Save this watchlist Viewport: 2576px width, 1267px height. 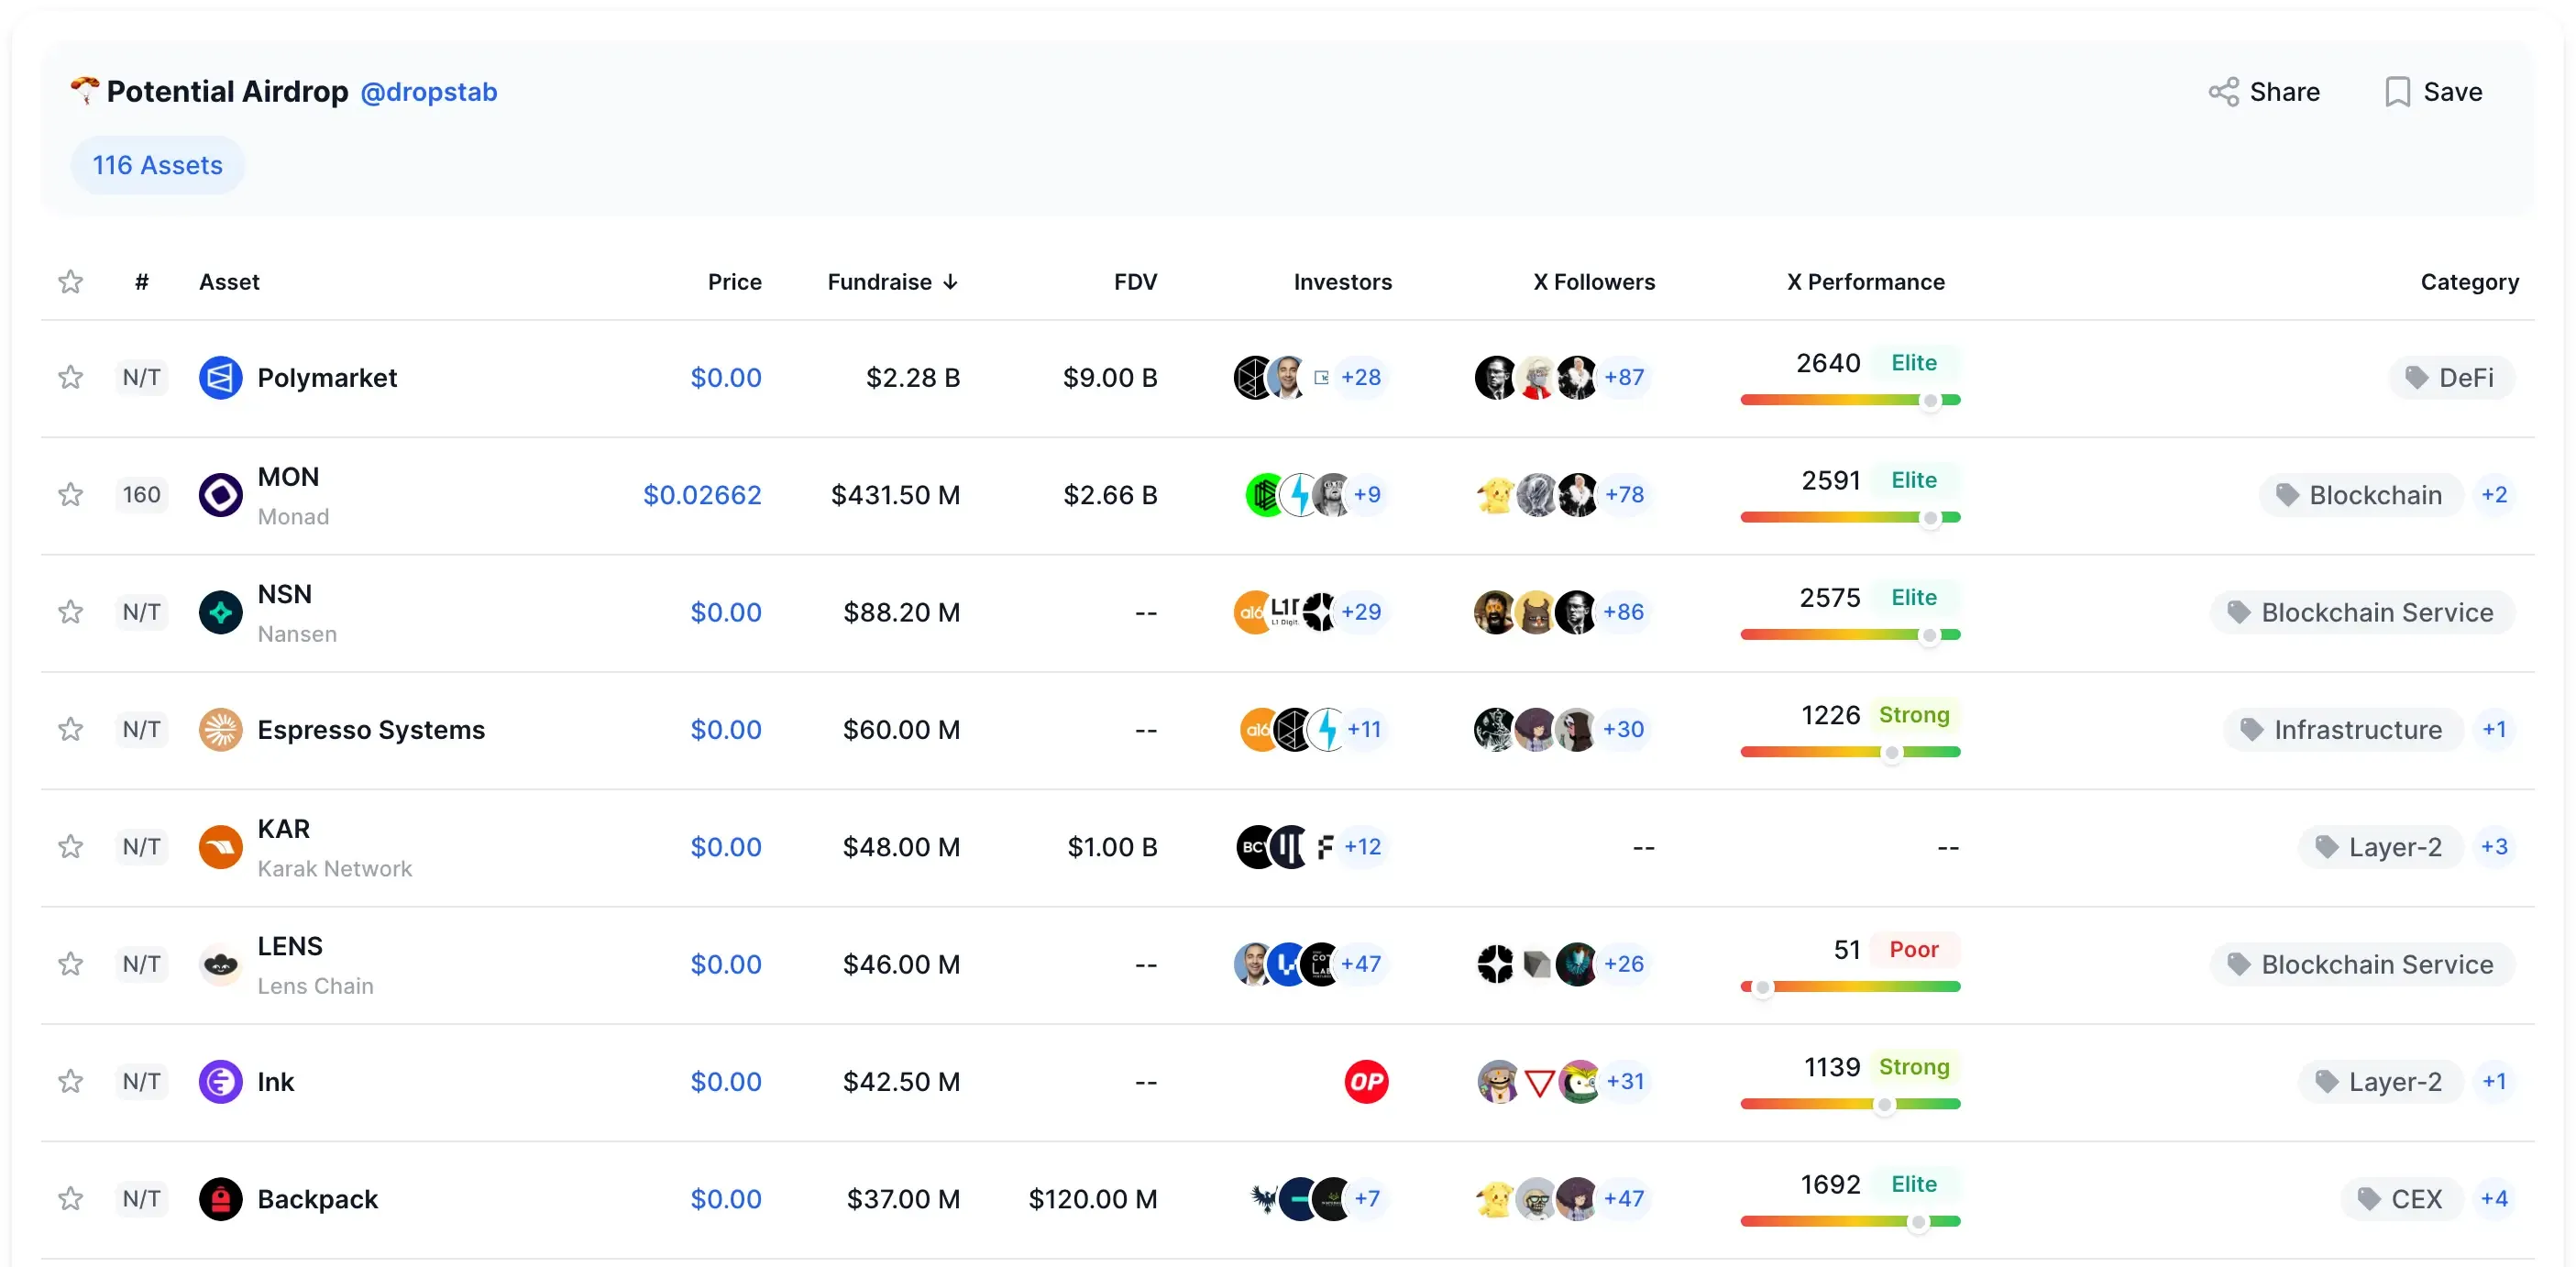[2435, 91]
